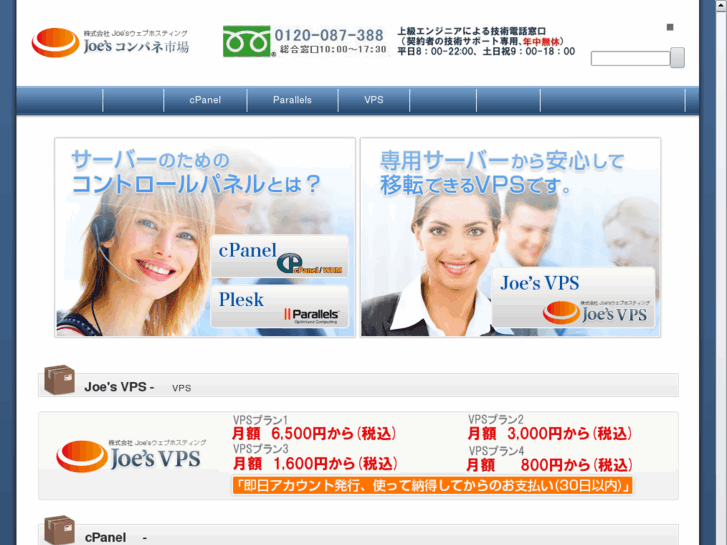Click the cPanel/WHM logo icon in banner
The width and height of the screenshot is (727, 545).
coord(309,264)
